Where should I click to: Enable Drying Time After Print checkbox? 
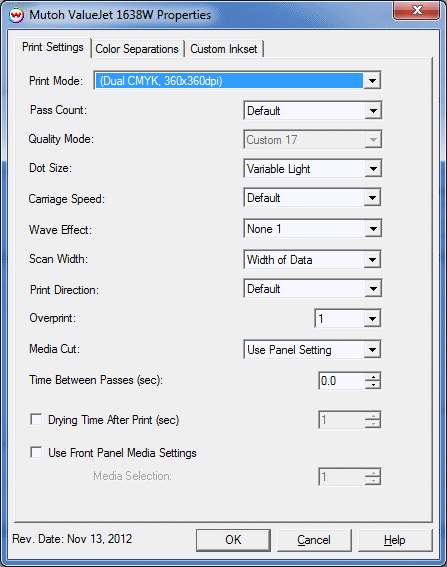tap(36, 420)
